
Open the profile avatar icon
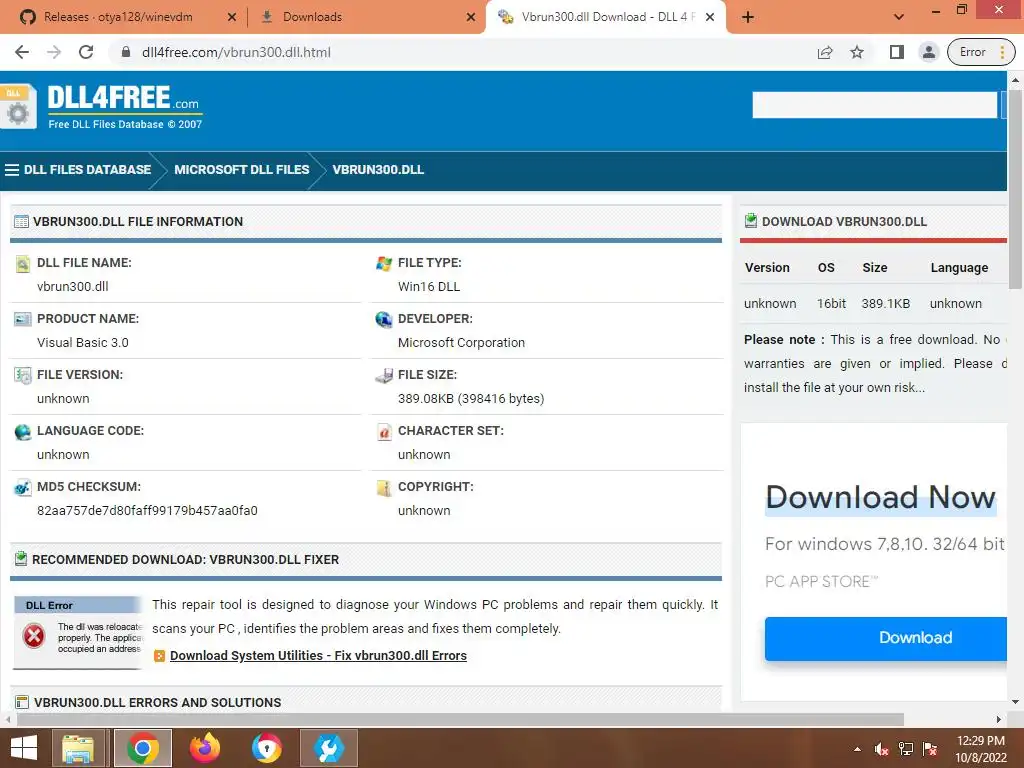(x=928, y=52)
